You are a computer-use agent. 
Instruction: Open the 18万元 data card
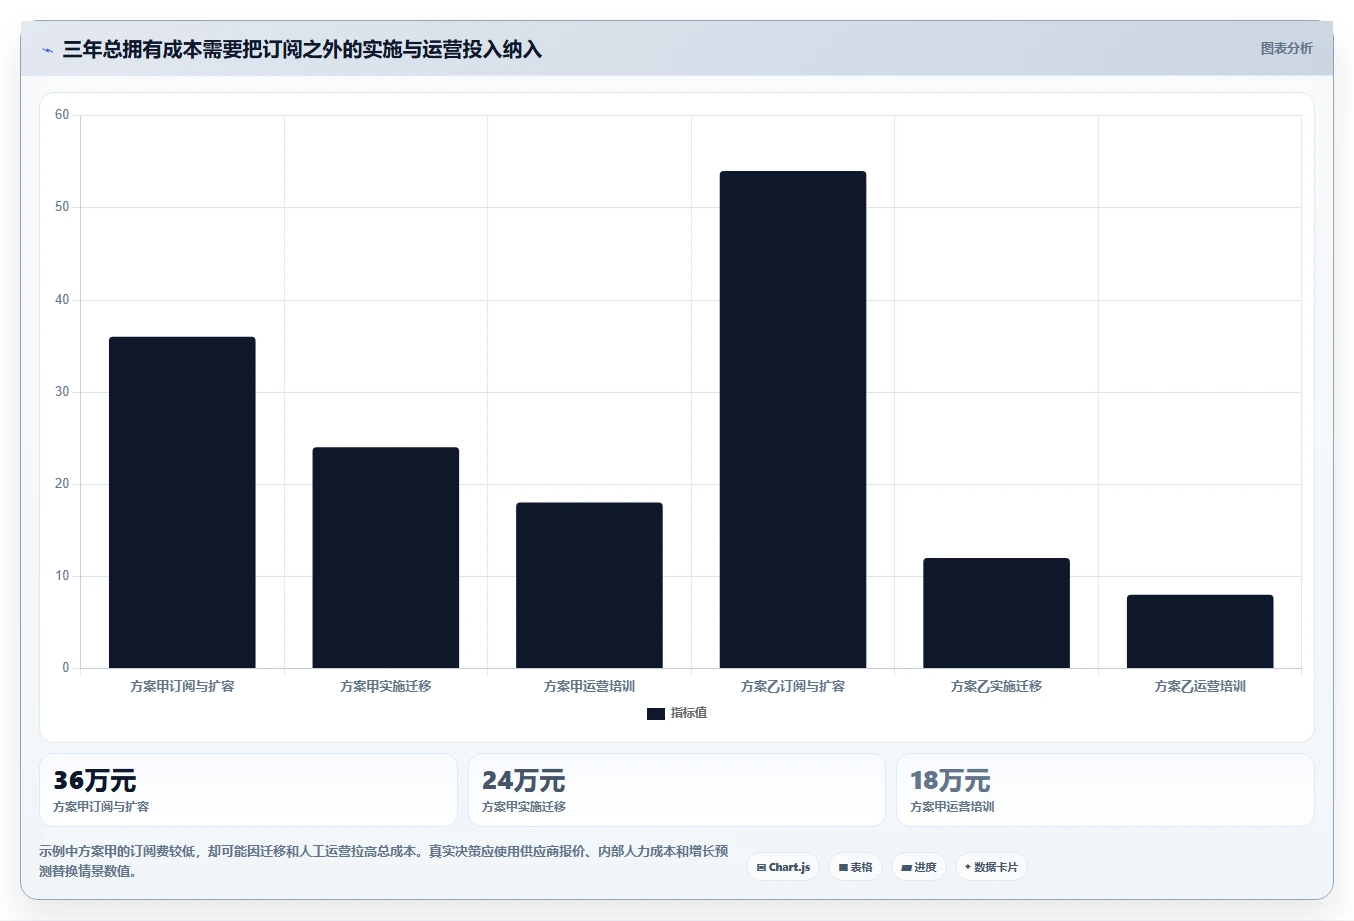[1105, 790]
